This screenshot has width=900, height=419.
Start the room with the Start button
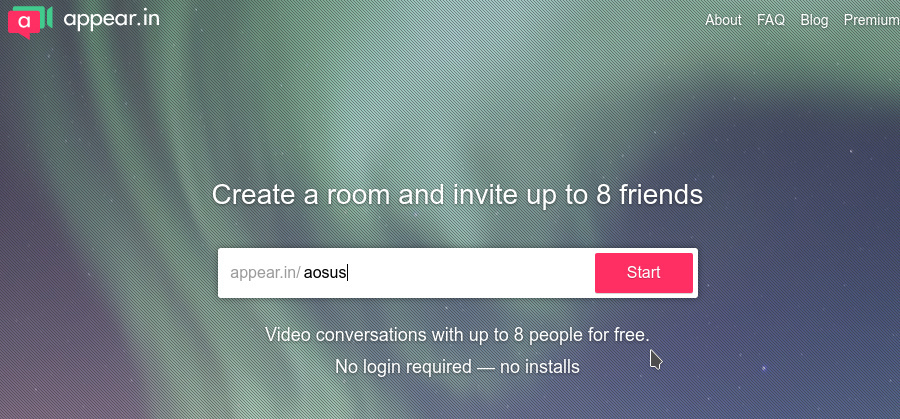coord(643,273)
